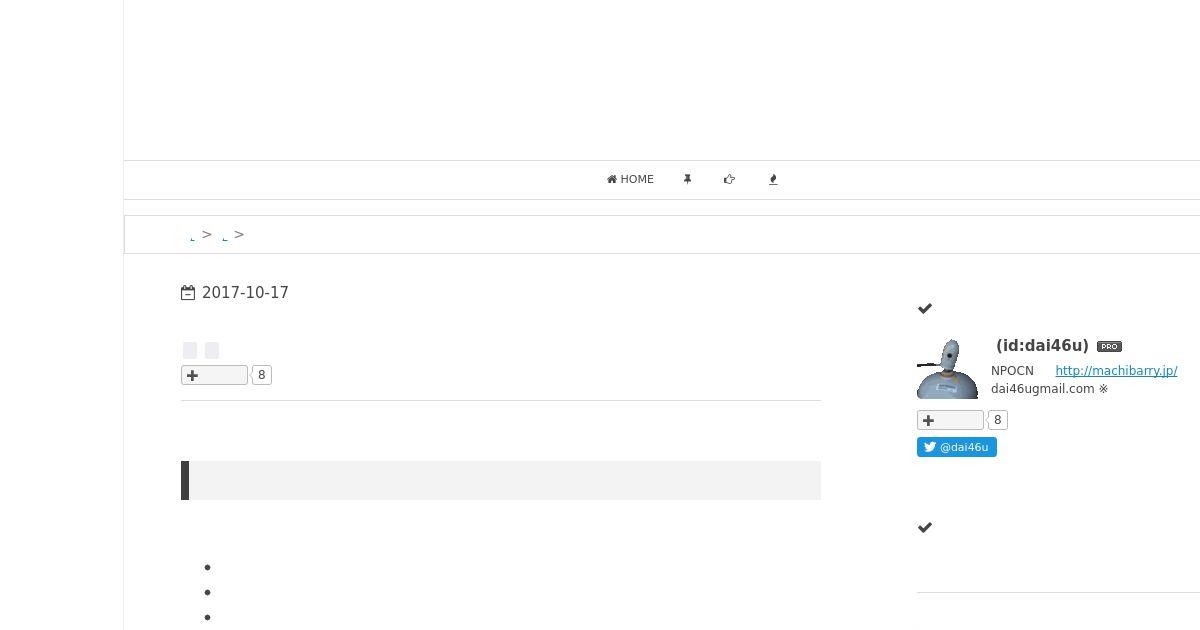1200x630 pixels.
Task: Click the checkmark icon above the profile
Action: [925, 309]
